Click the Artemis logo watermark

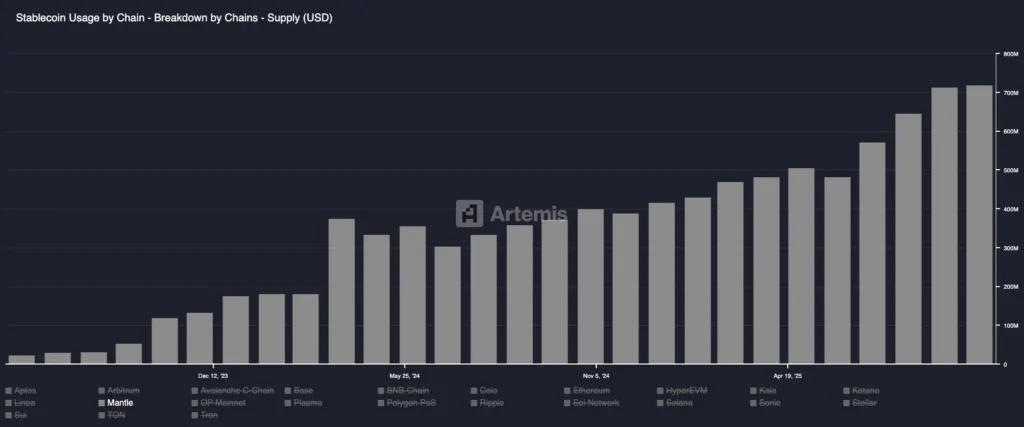pos(511,213)
